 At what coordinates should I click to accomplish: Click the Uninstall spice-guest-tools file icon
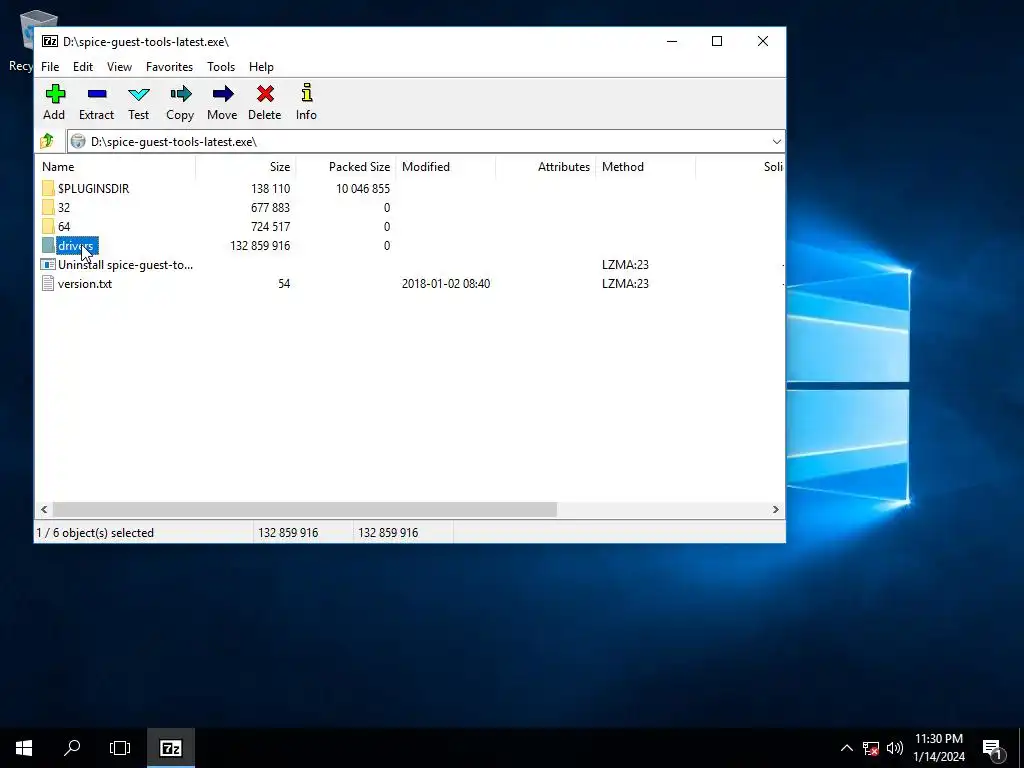(48, 264)
